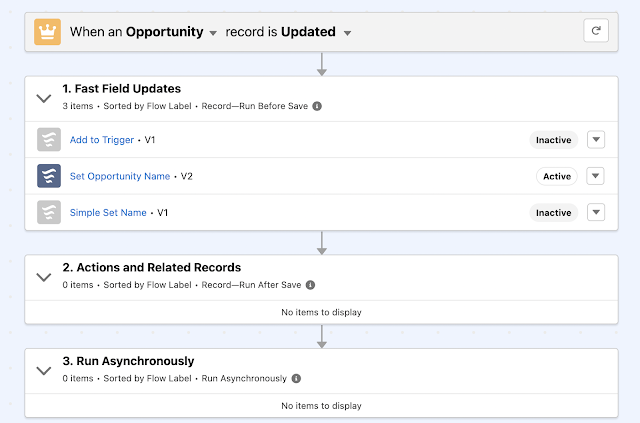Click info icon in Fast Field Updates

317,105
